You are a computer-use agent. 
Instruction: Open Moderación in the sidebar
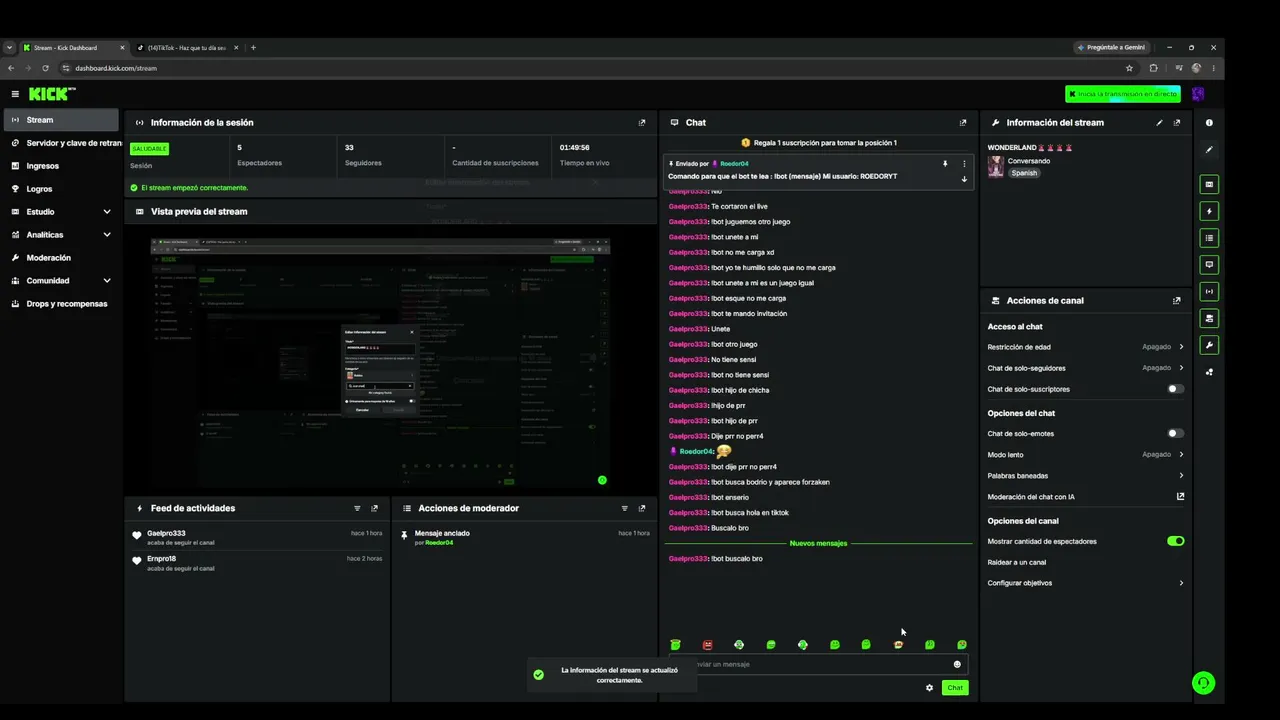[x=63, y=258]
